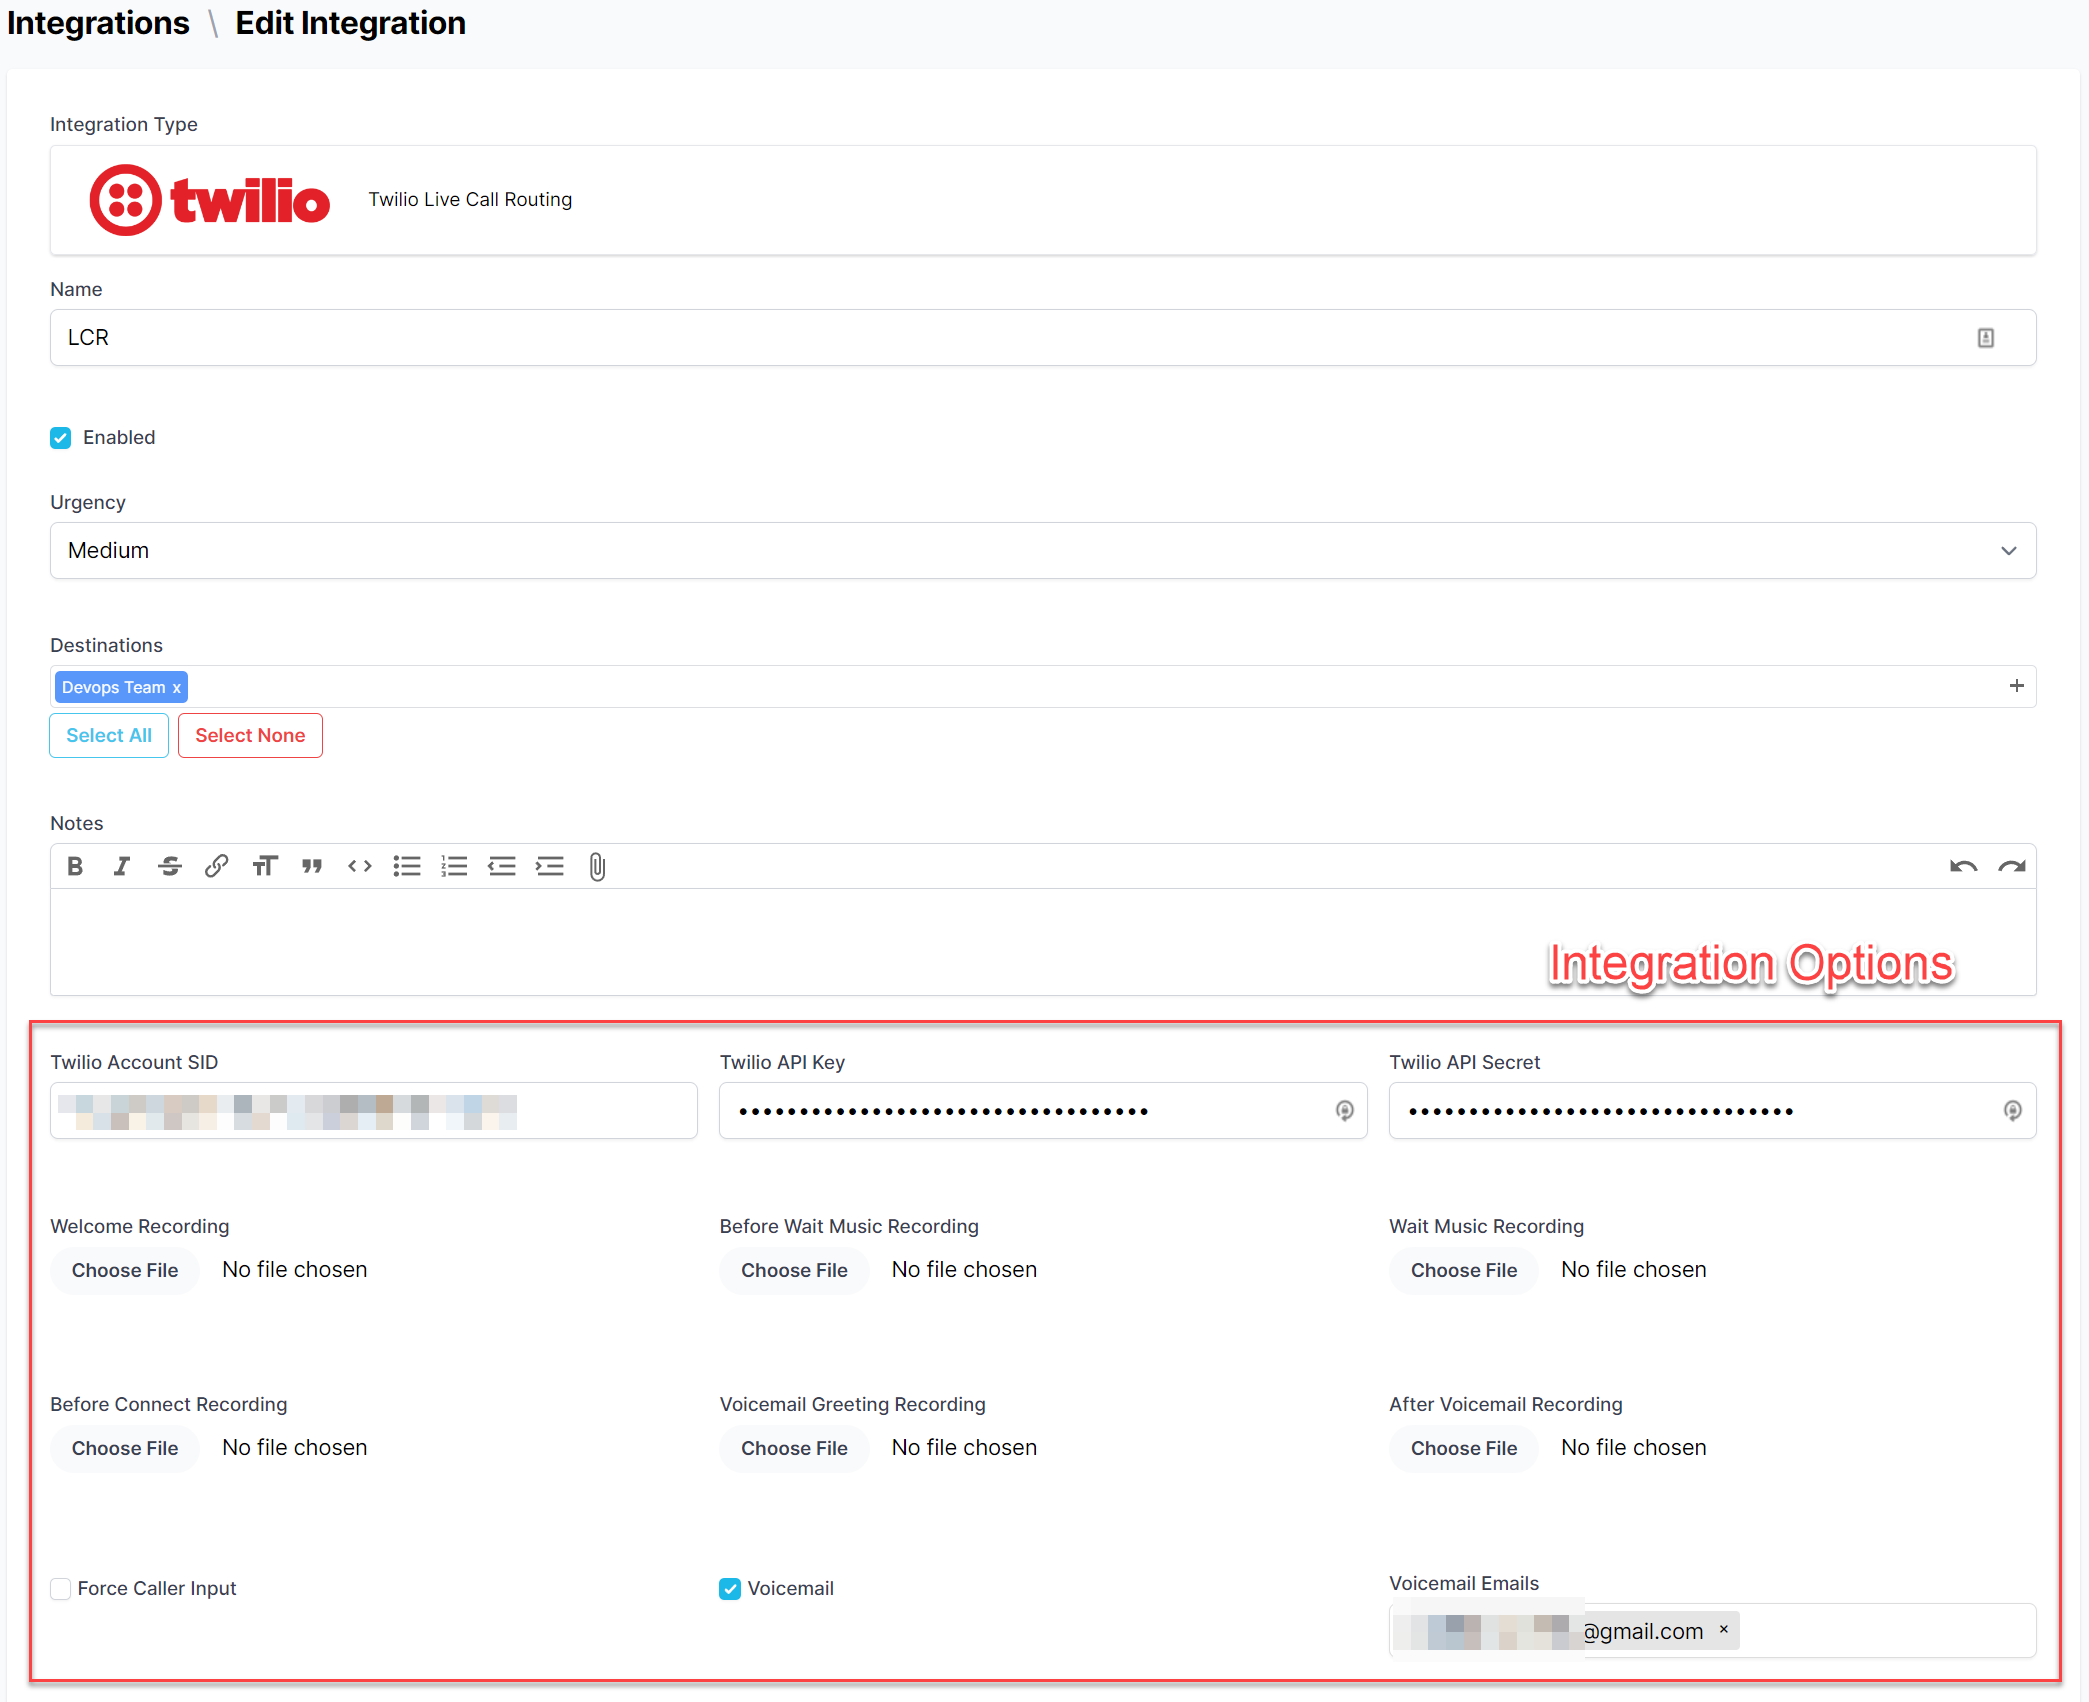The image size is (2089, 1702).
Task: Expand Destinations list with plus icon
Action: pos(2016,686)
